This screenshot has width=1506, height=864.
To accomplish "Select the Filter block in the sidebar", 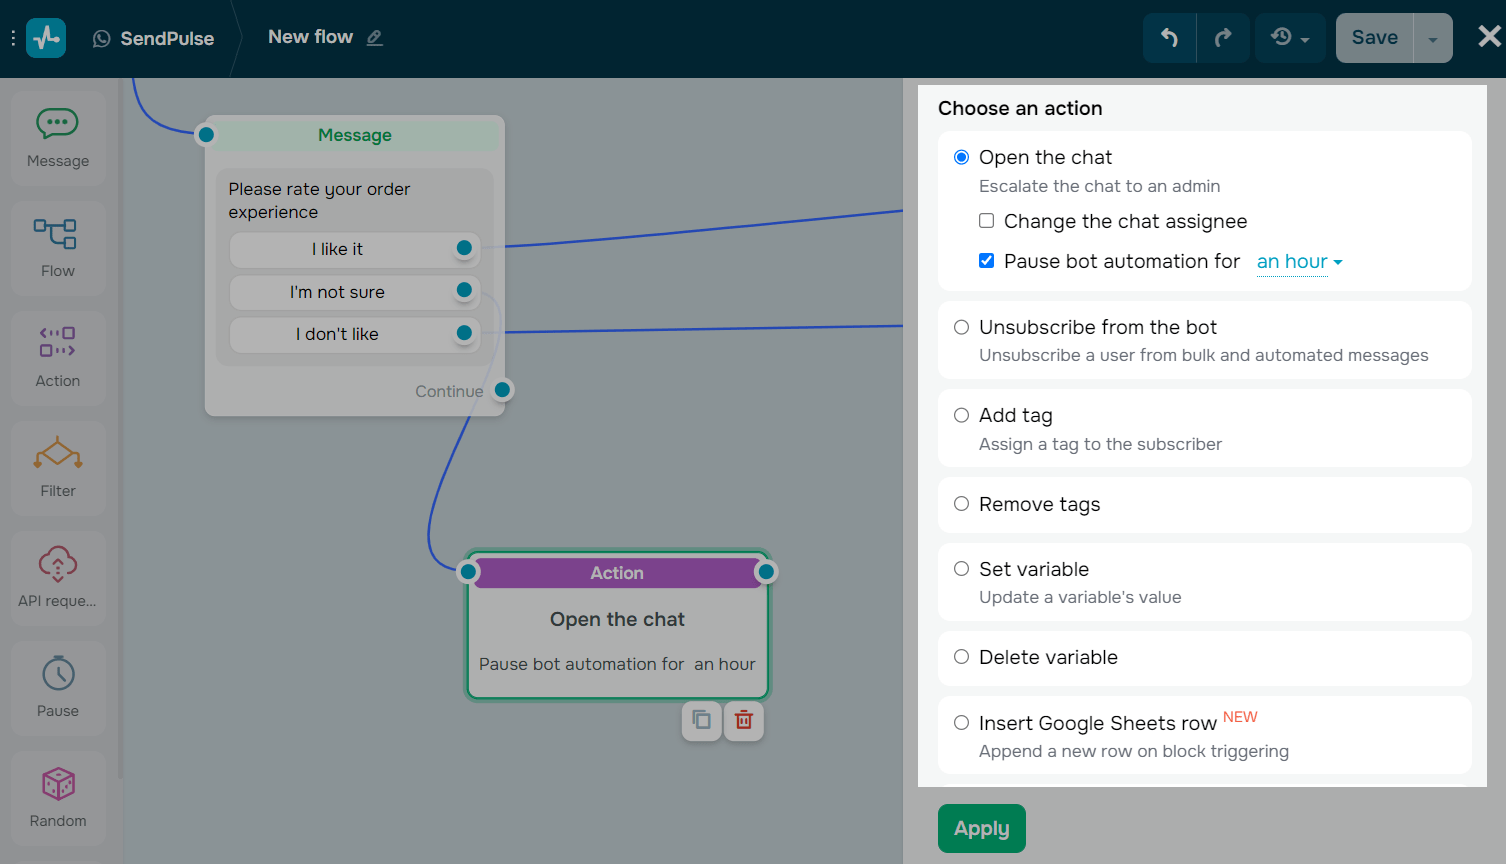I will pos(57,467).
